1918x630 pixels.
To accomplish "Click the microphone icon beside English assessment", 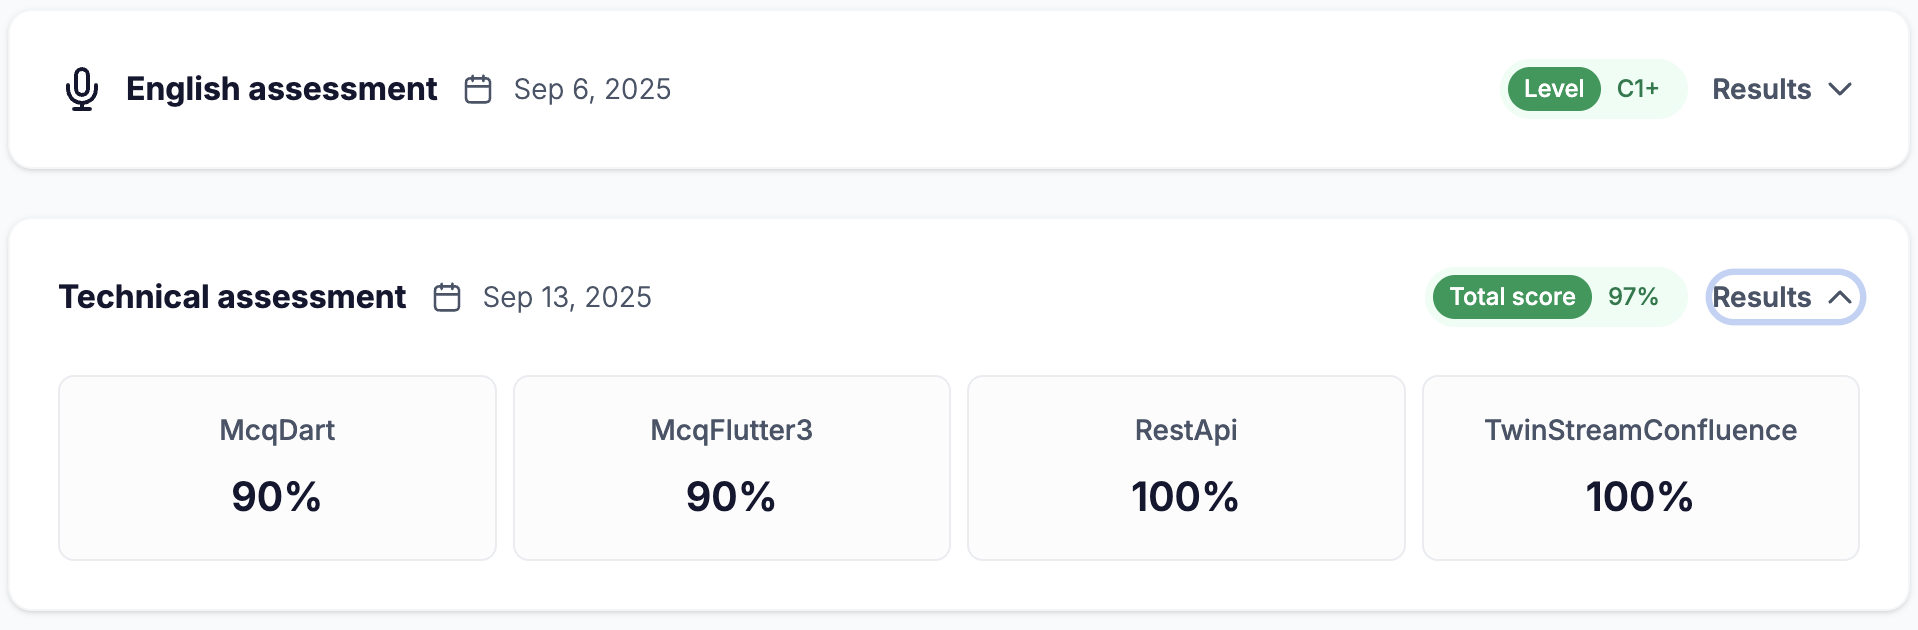I will pos(82,89).
